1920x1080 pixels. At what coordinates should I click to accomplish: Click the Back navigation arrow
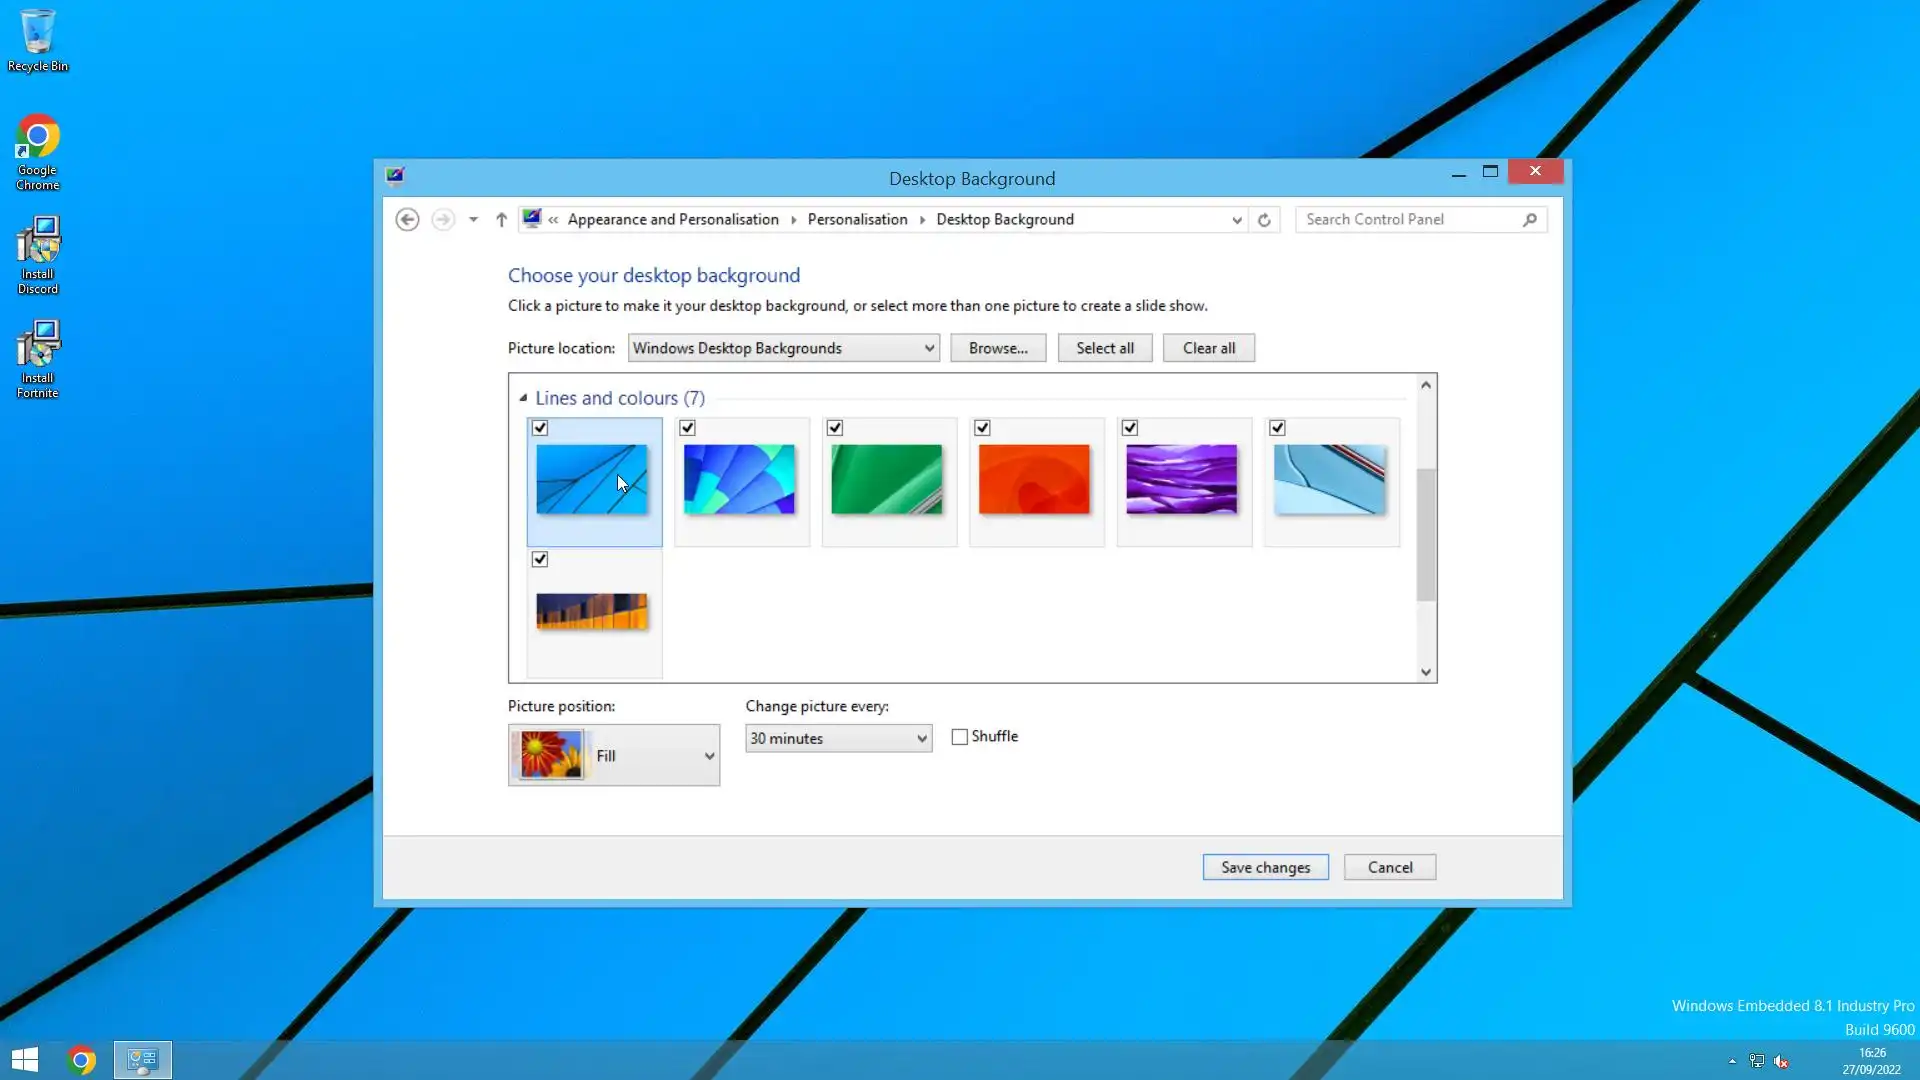[x=407, y=220]
